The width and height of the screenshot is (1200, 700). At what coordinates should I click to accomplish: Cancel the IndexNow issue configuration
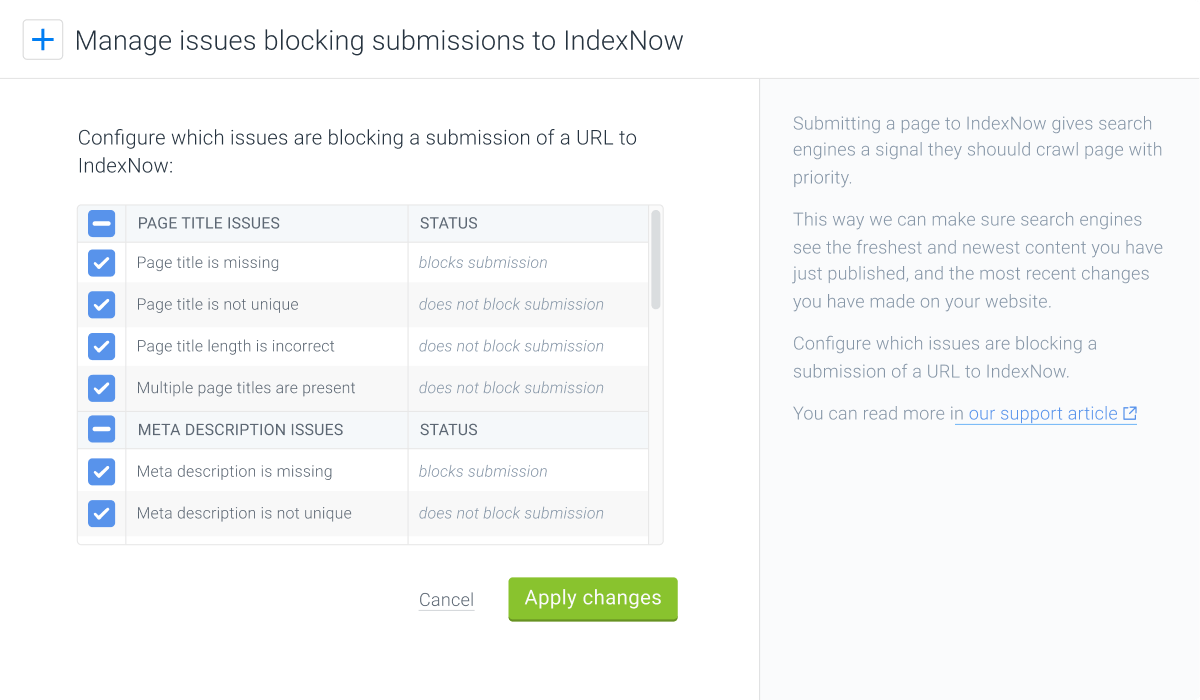[446, 600]
